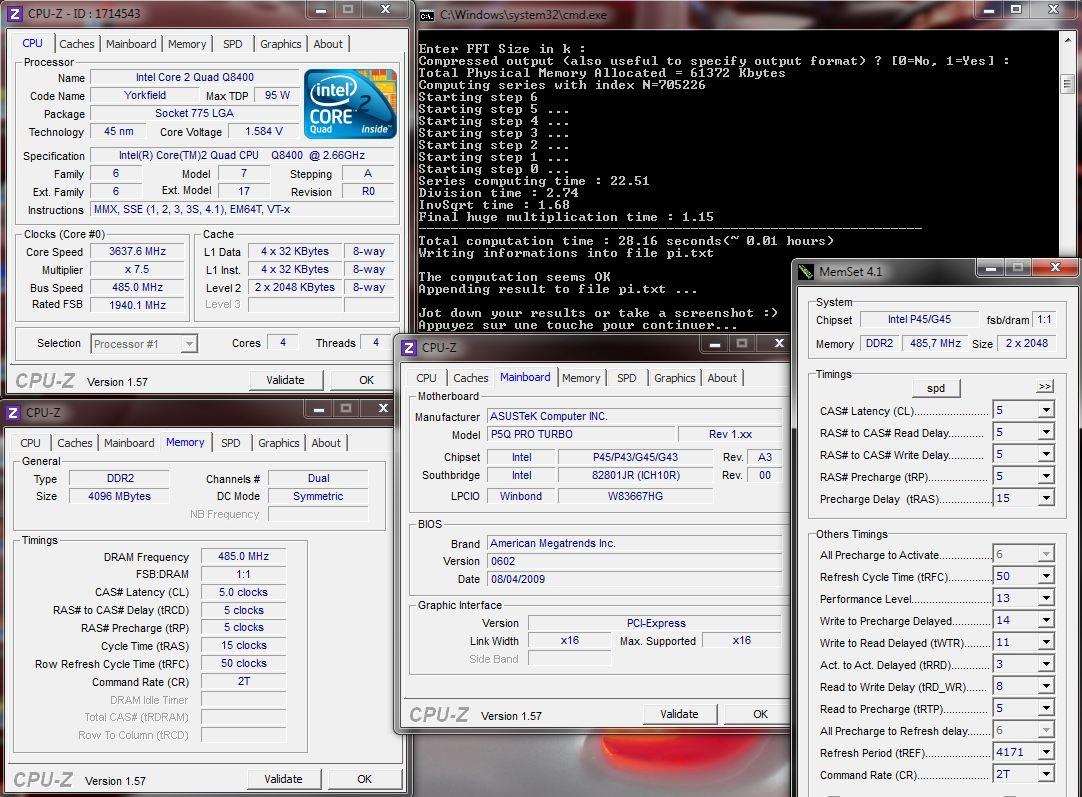
Task: Open the CAS# Latency (CL) dropdown in MemSet
Action: (x=1046, y=411)
